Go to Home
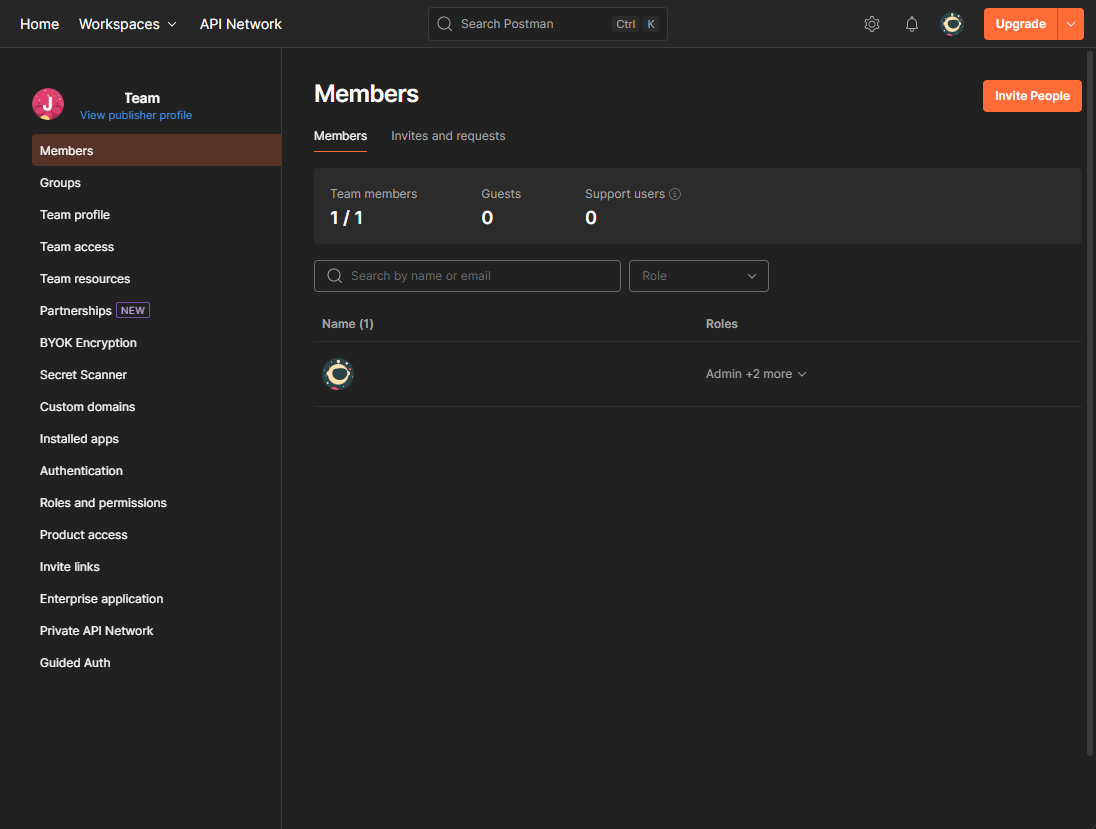This screenshot has height=829, width=1096. [x=39, y=24]
